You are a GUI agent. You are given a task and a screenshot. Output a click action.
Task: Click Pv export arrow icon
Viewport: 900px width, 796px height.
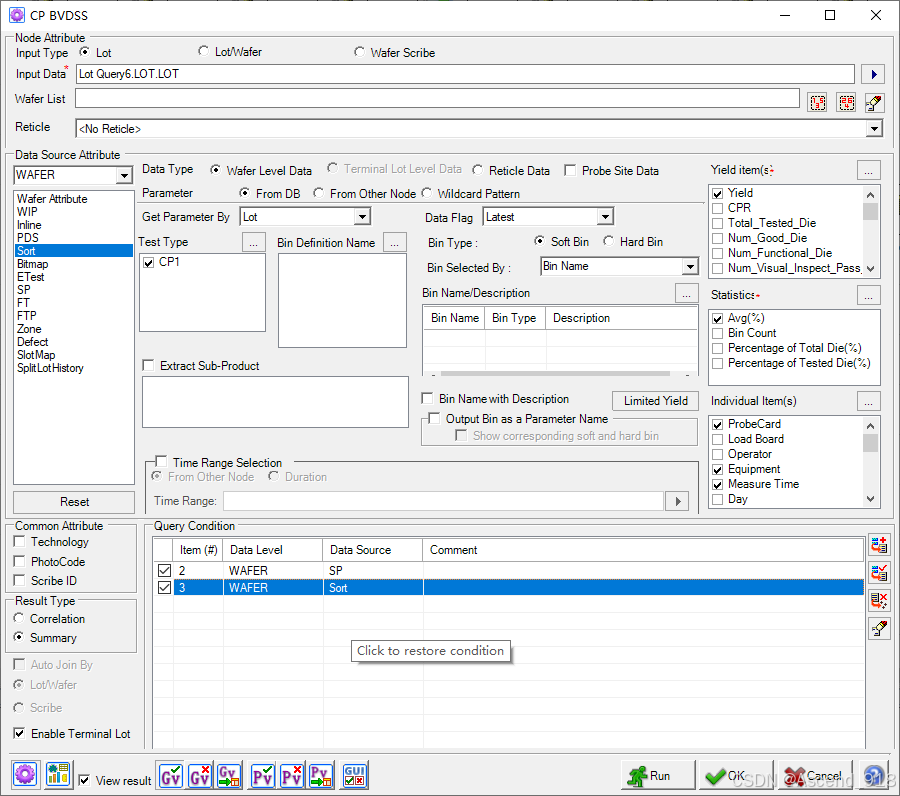pos(320,776)
